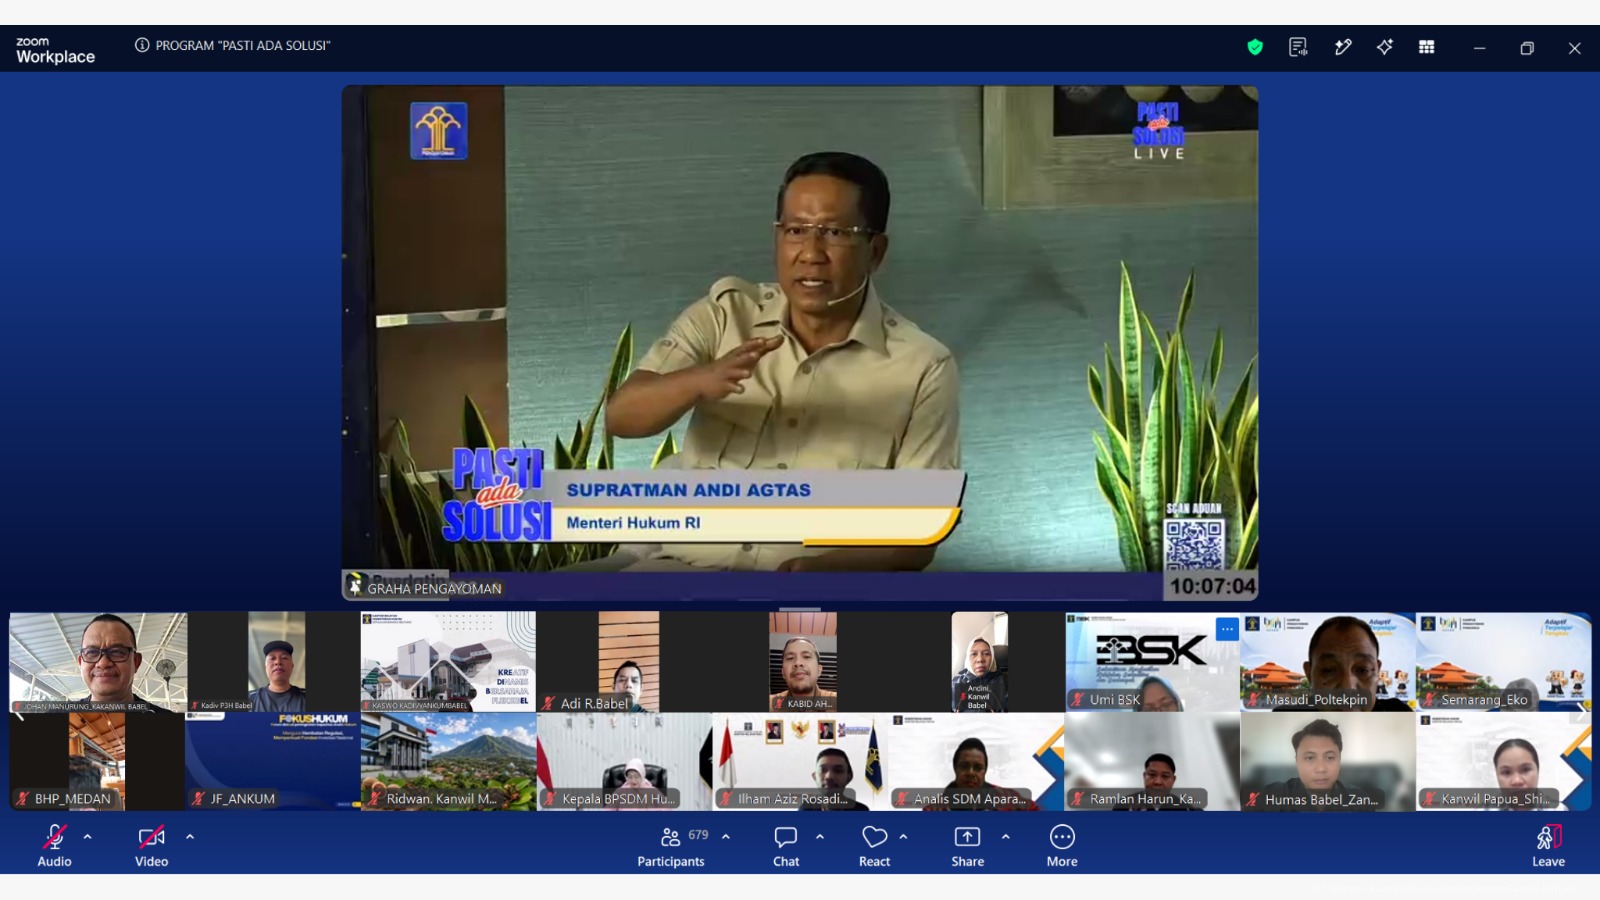1600x900 pixels.
Task: Open the Chat panel
Action: (786, 845)
